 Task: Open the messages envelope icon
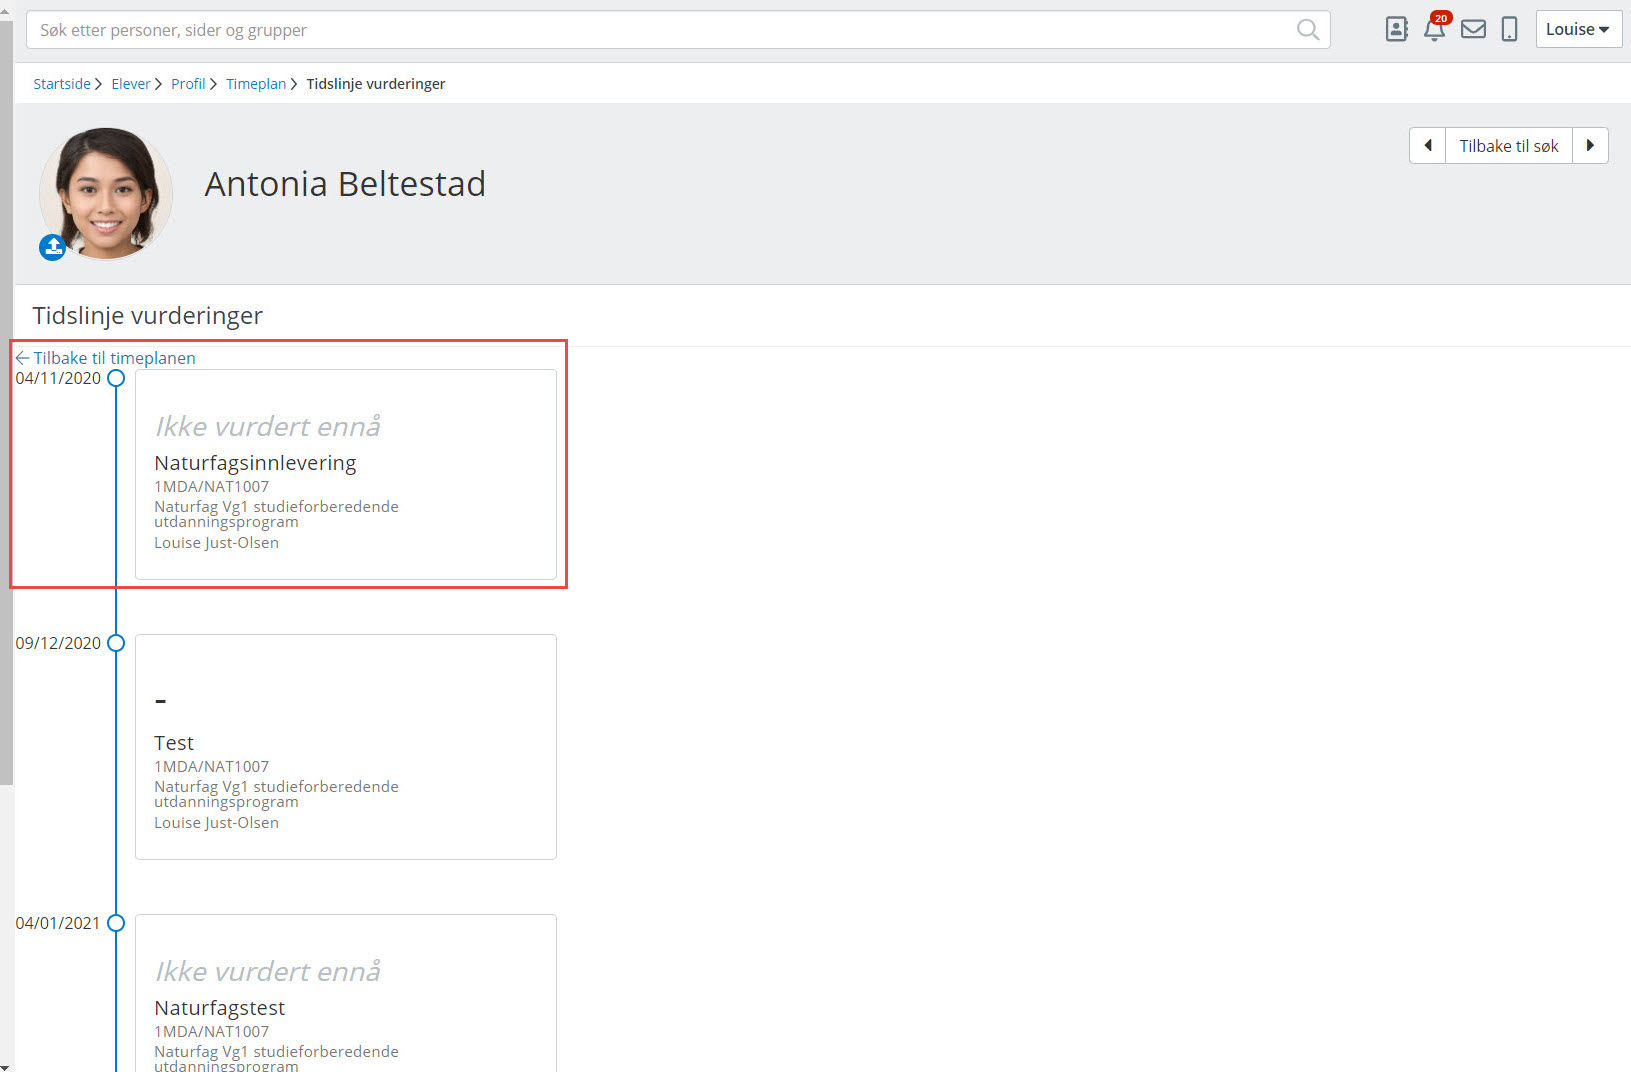[x=1473, y=30]
